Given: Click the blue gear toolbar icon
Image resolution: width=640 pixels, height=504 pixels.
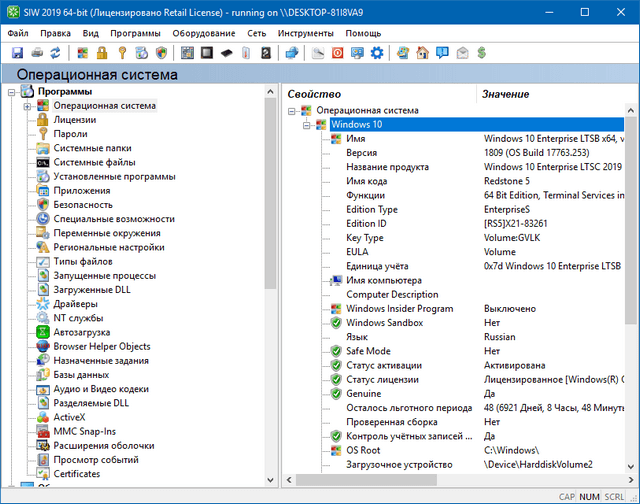Looking at the screenshot, I should [376, 52].
